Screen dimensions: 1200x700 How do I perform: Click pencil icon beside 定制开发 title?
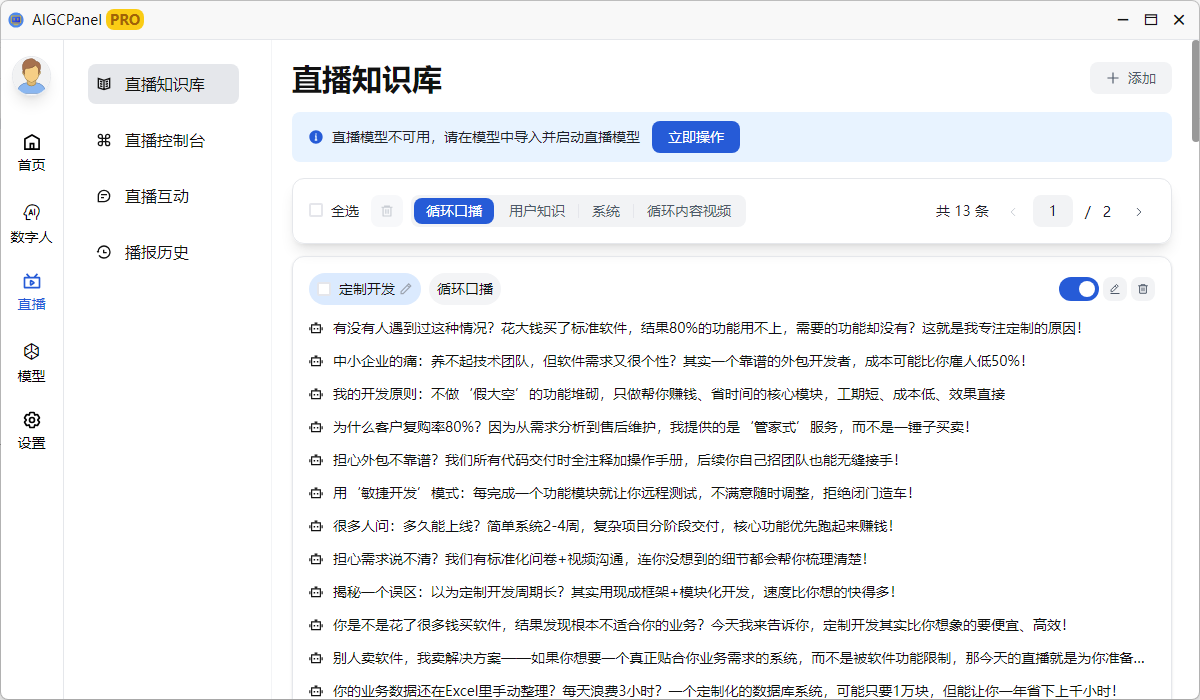(x=405, y=289)
